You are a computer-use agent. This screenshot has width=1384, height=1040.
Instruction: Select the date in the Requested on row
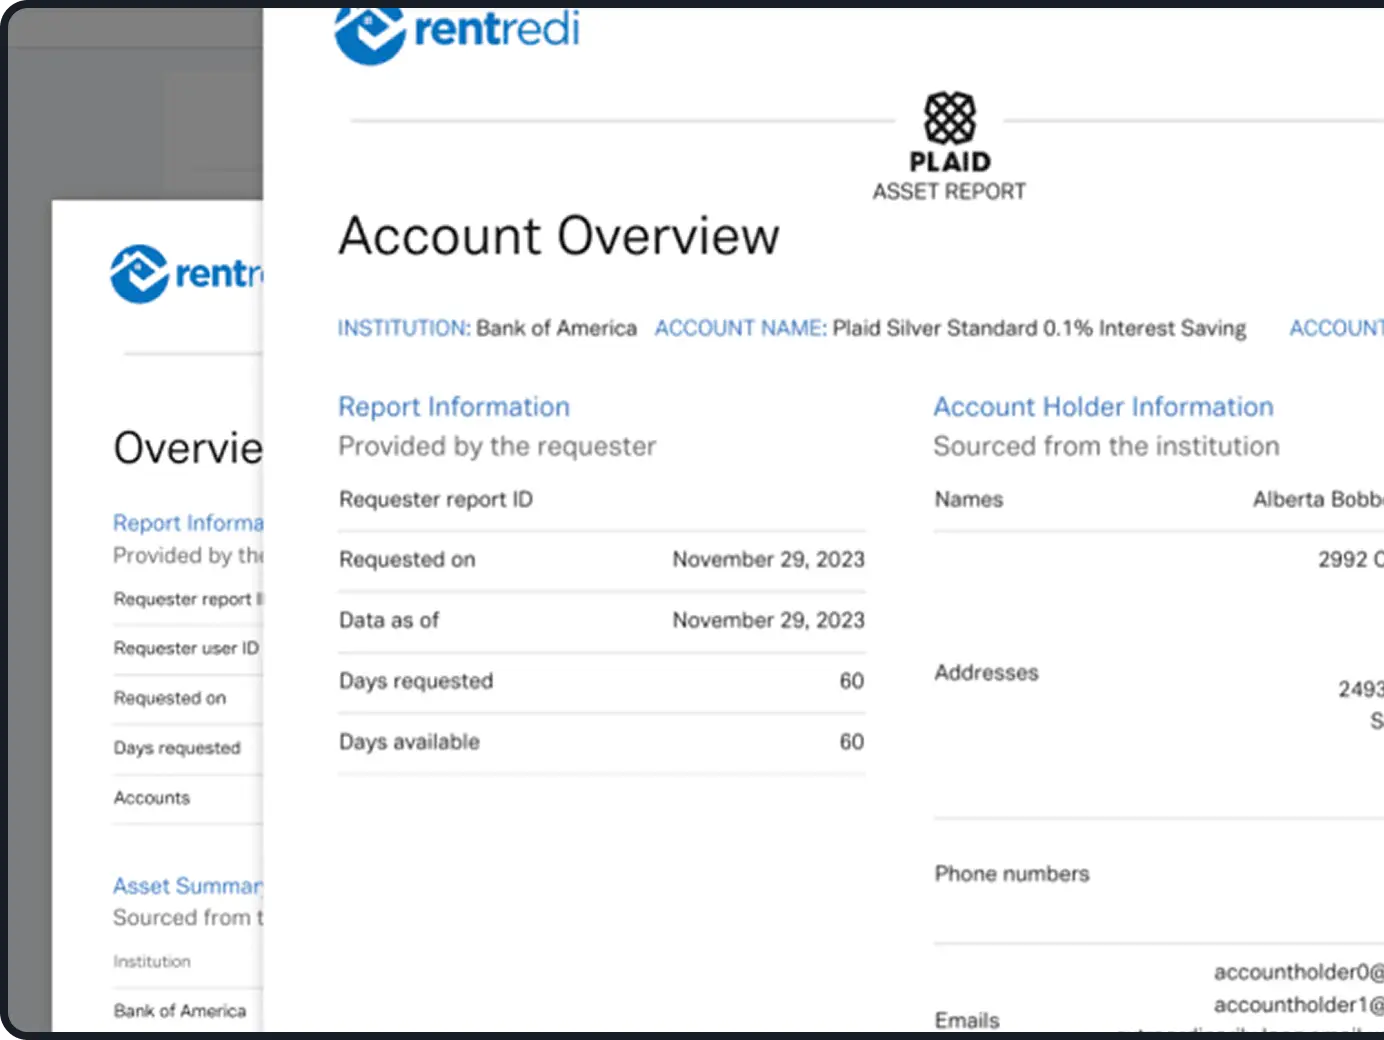coord(768,560)
